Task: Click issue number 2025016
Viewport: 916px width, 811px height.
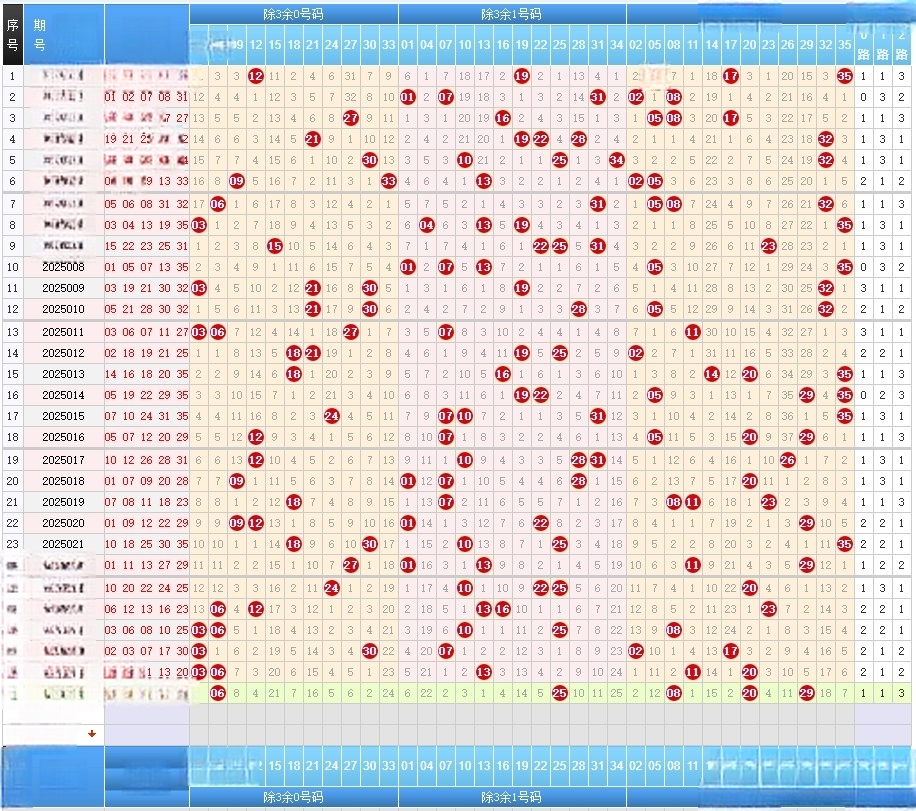Action: [63, 437]
